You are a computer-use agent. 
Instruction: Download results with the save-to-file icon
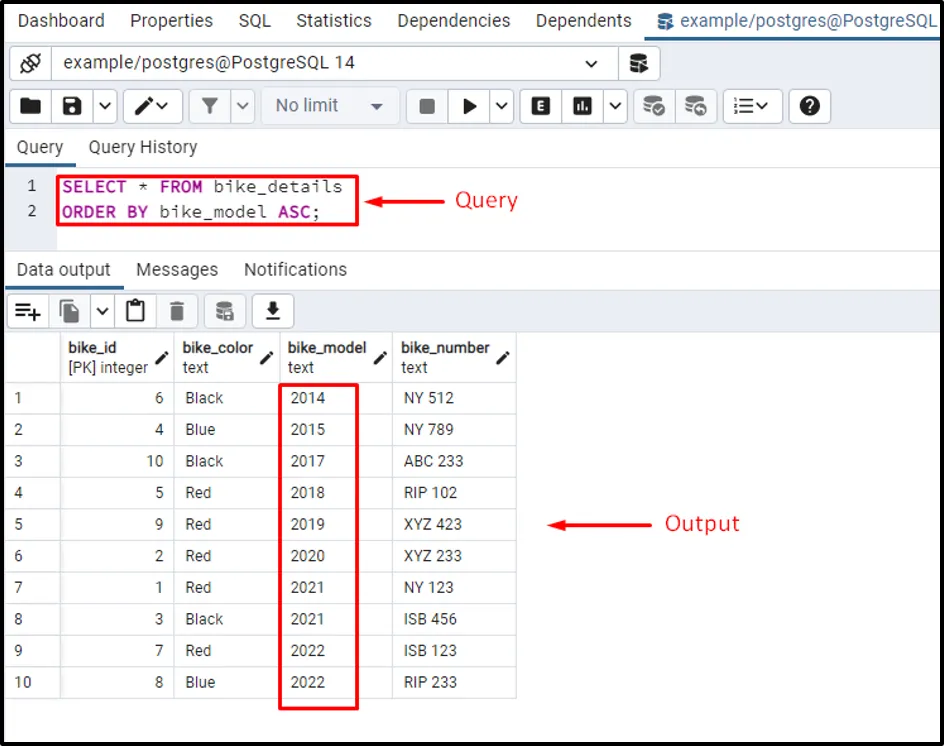272,312
